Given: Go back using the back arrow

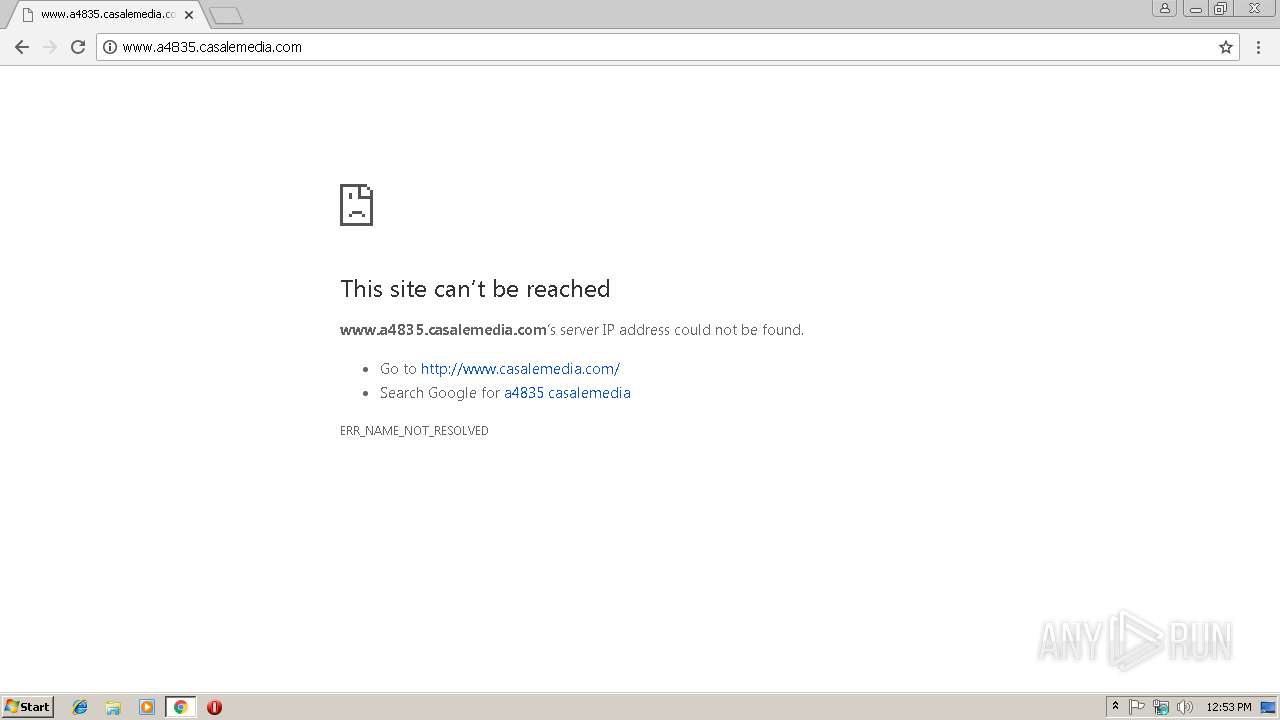Looking at the screenshot, I should click(x=22, y=47).
